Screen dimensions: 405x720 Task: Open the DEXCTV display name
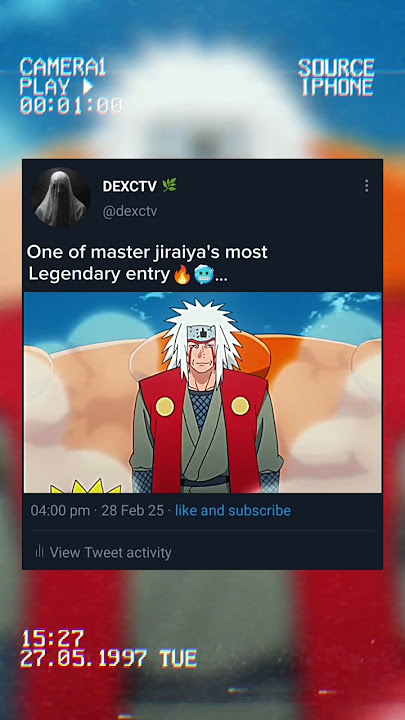point(129,186)
